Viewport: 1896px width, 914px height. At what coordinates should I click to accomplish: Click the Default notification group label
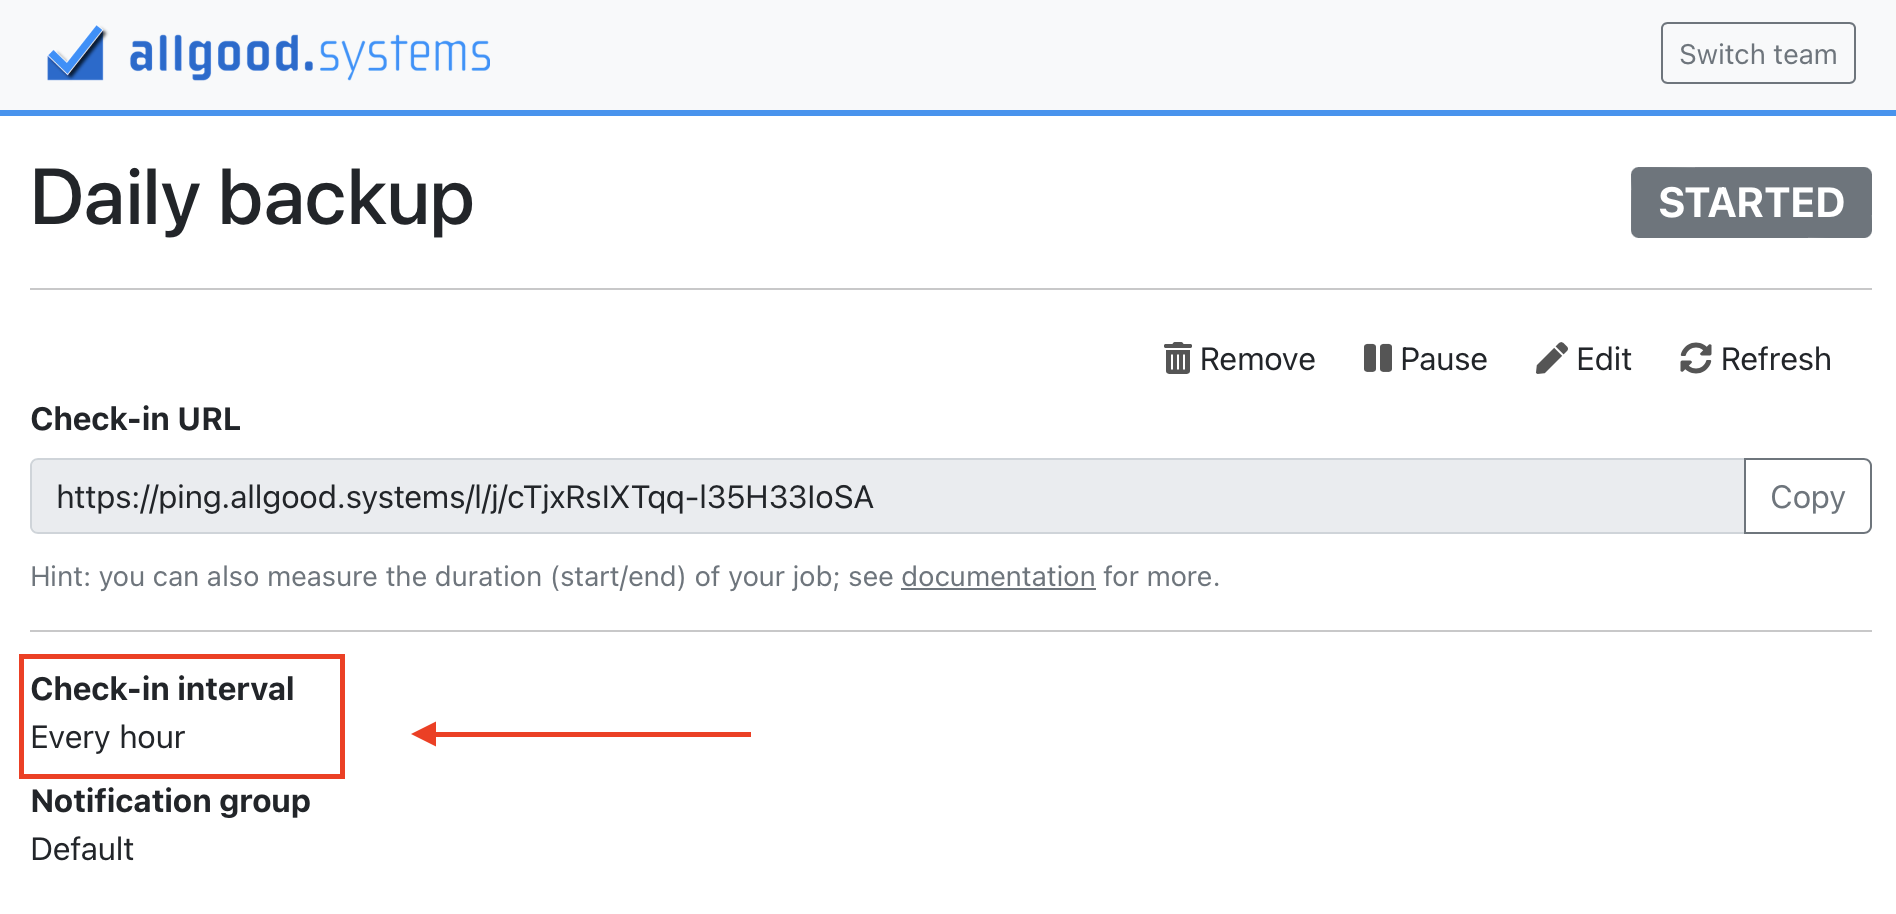point(82,849)
